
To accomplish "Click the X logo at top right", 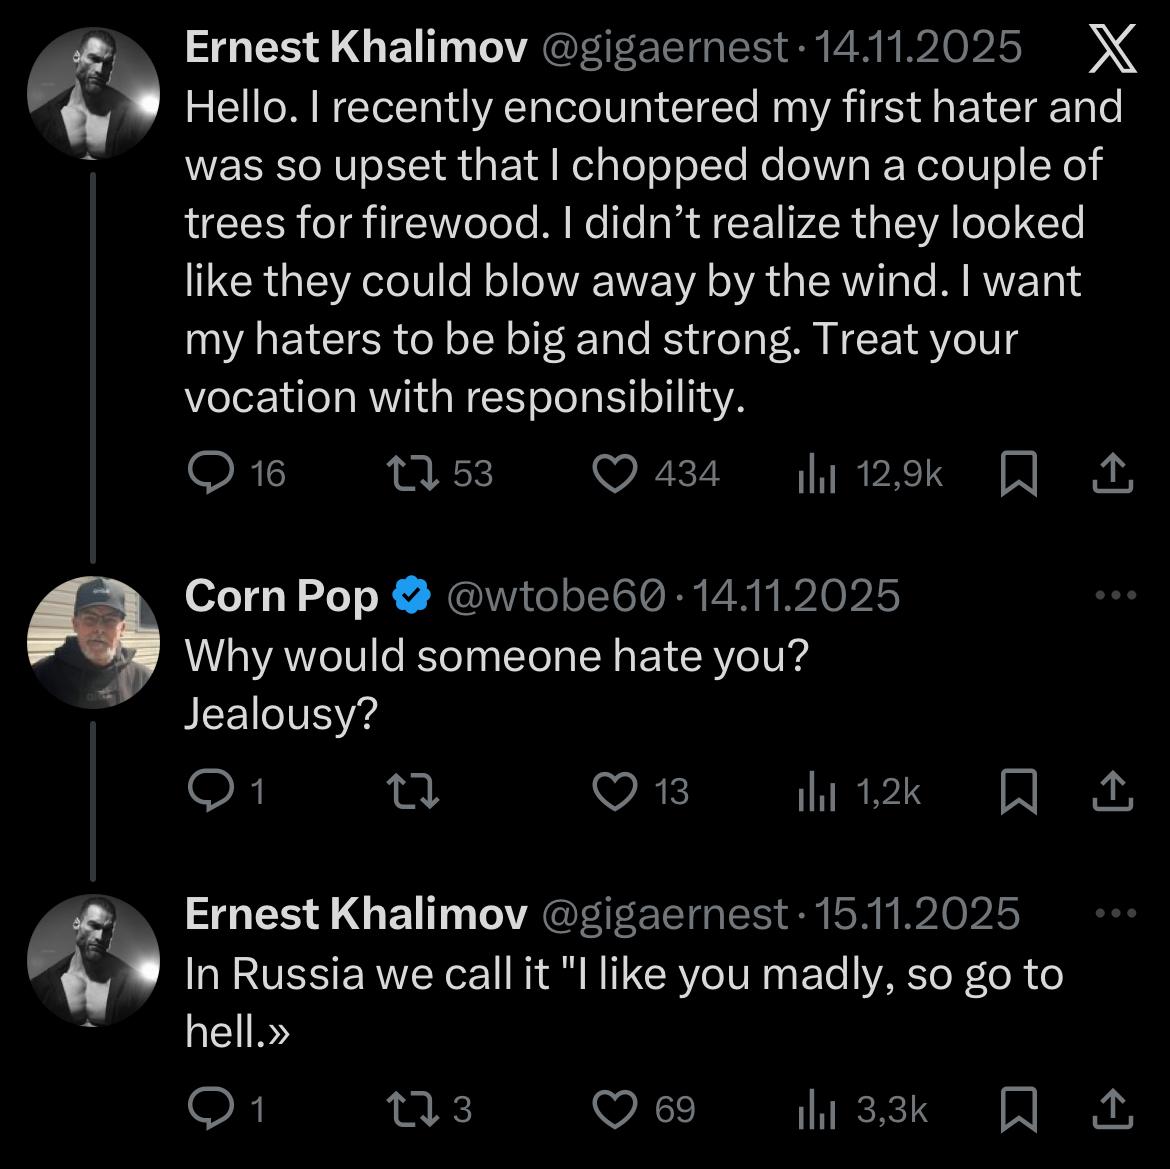I will [1111, 49].
